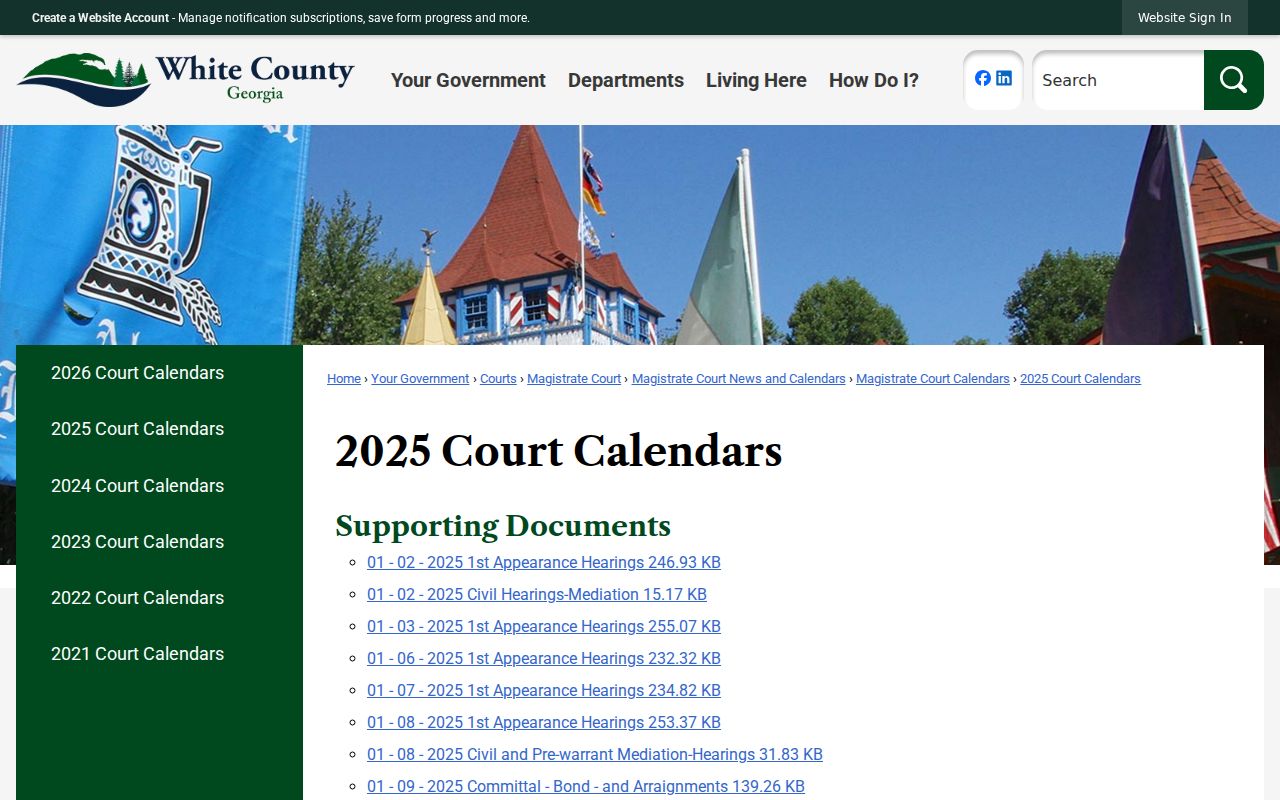Viewport: 1280px width, 800px height.
Task: Open 01-09-2025 Committal Bond and Arraignments document
Action: tap(586, 787)
